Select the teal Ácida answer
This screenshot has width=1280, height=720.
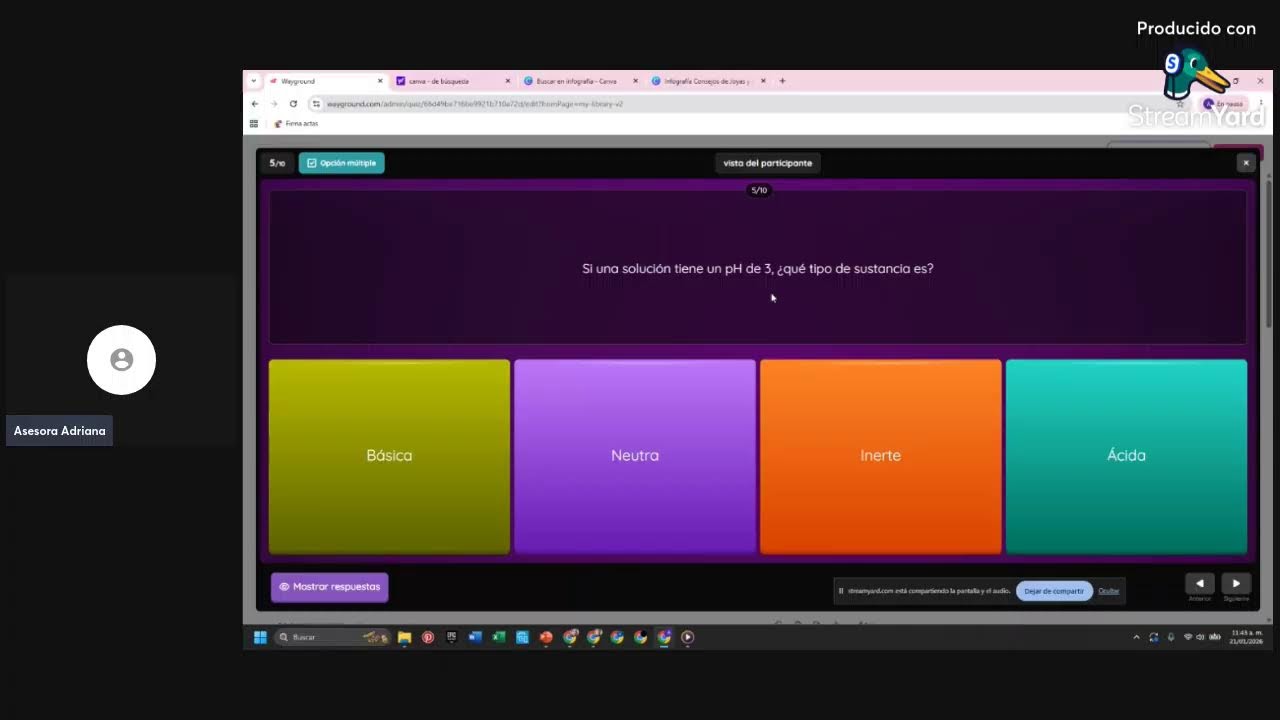(1126, 456)
